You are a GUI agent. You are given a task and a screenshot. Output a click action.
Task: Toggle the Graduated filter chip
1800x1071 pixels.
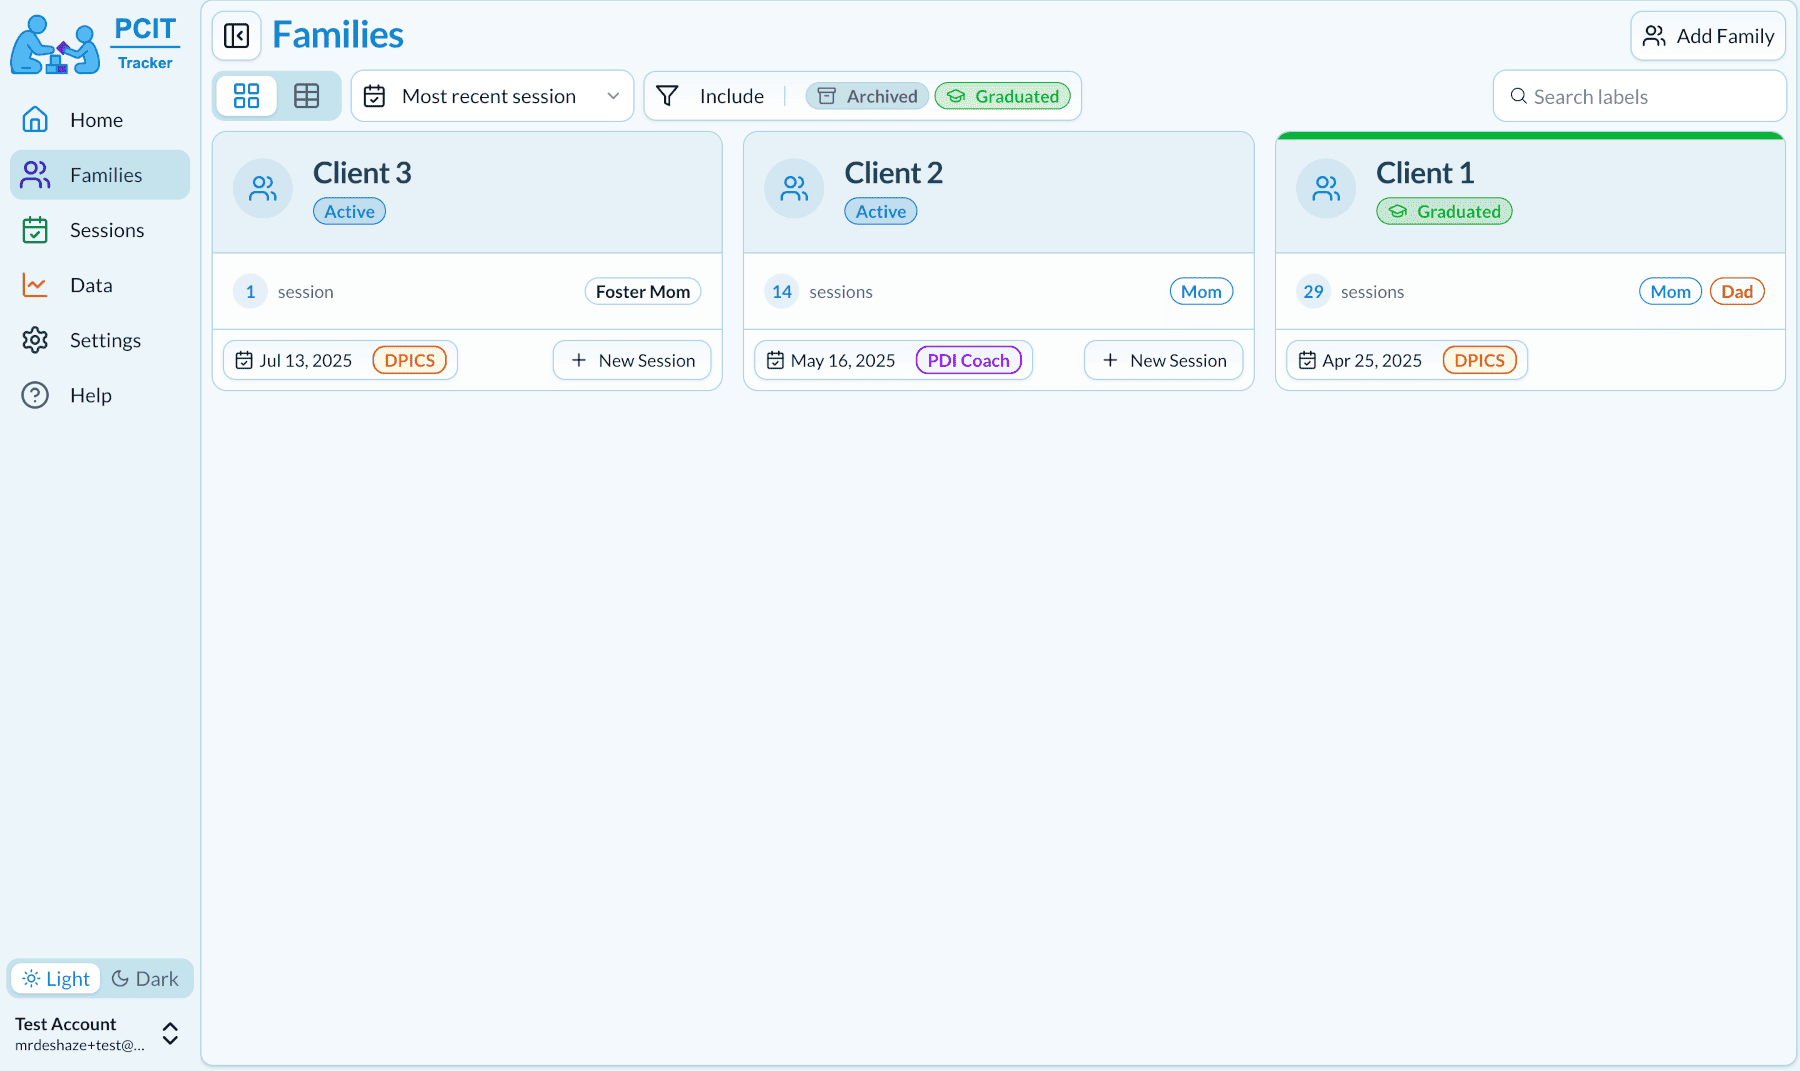point(1003,96)
